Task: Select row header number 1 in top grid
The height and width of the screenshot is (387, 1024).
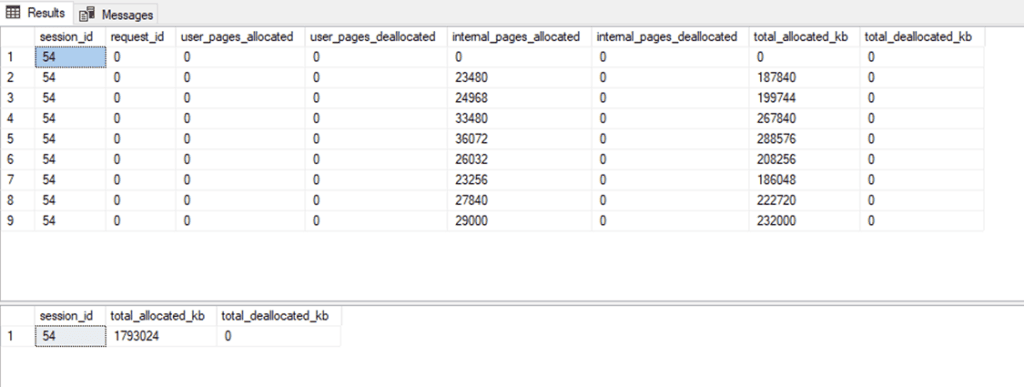Action: coord(18,57)
